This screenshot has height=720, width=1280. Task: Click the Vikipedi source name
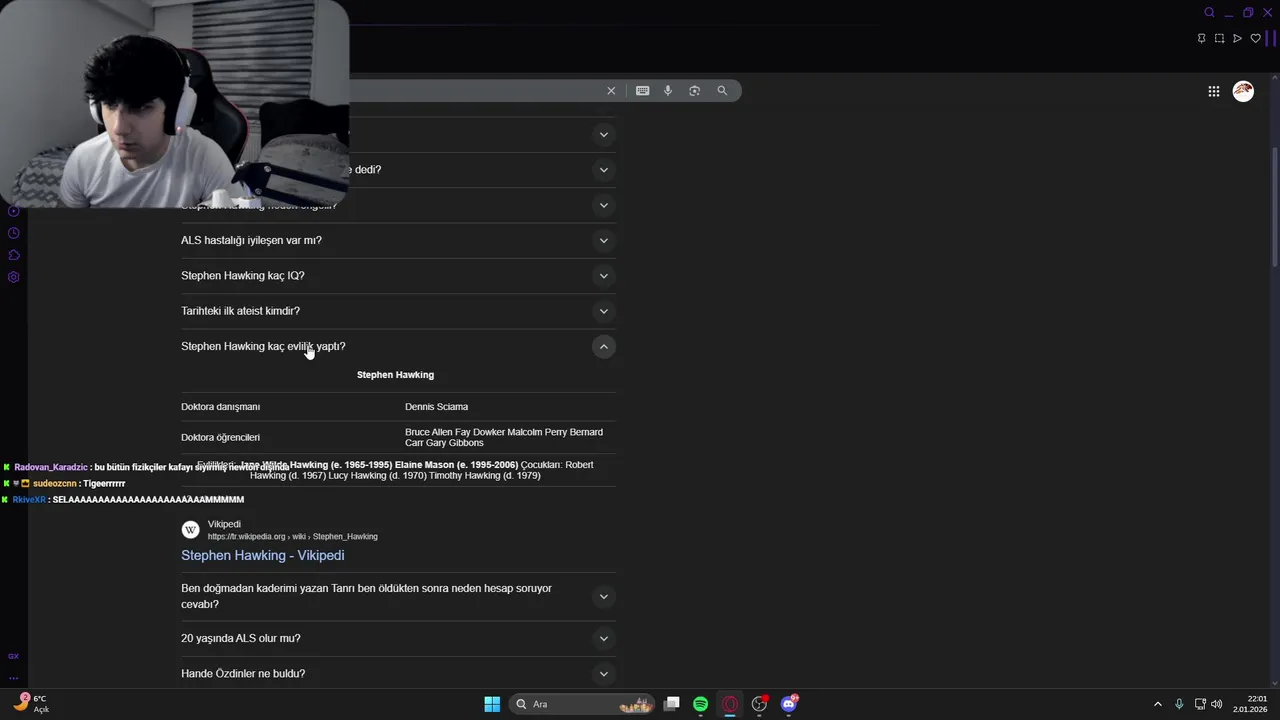tap(224, 524)
